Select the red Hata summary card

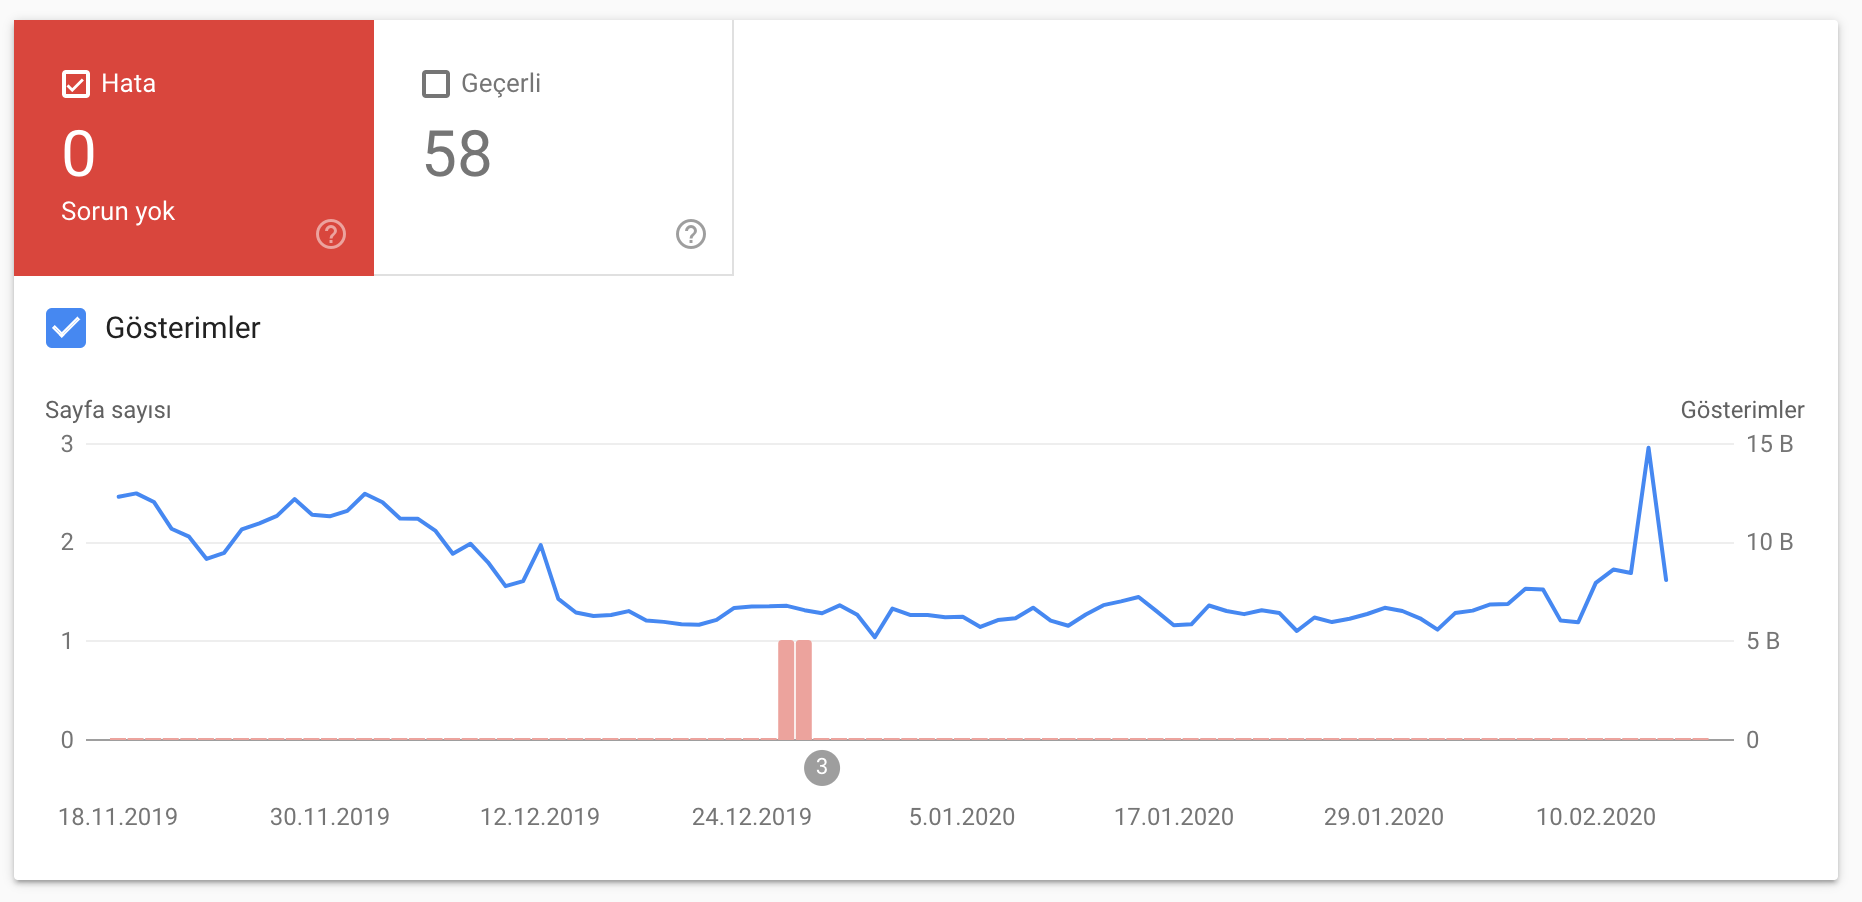pos(194,148)
